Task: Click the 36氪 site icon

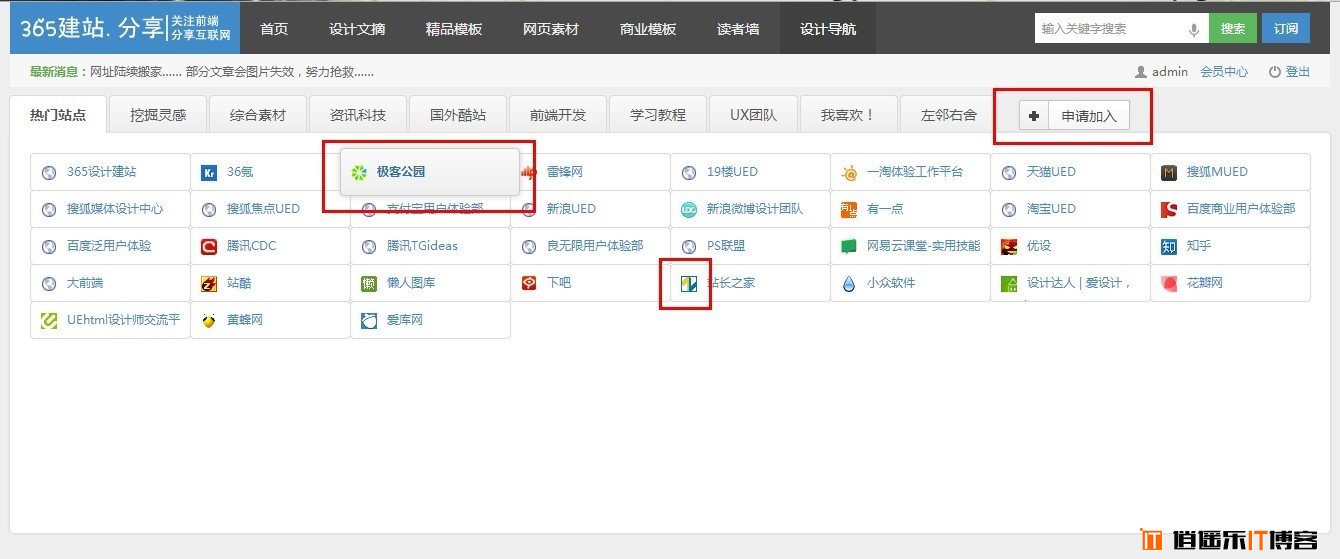Action: 209,172
